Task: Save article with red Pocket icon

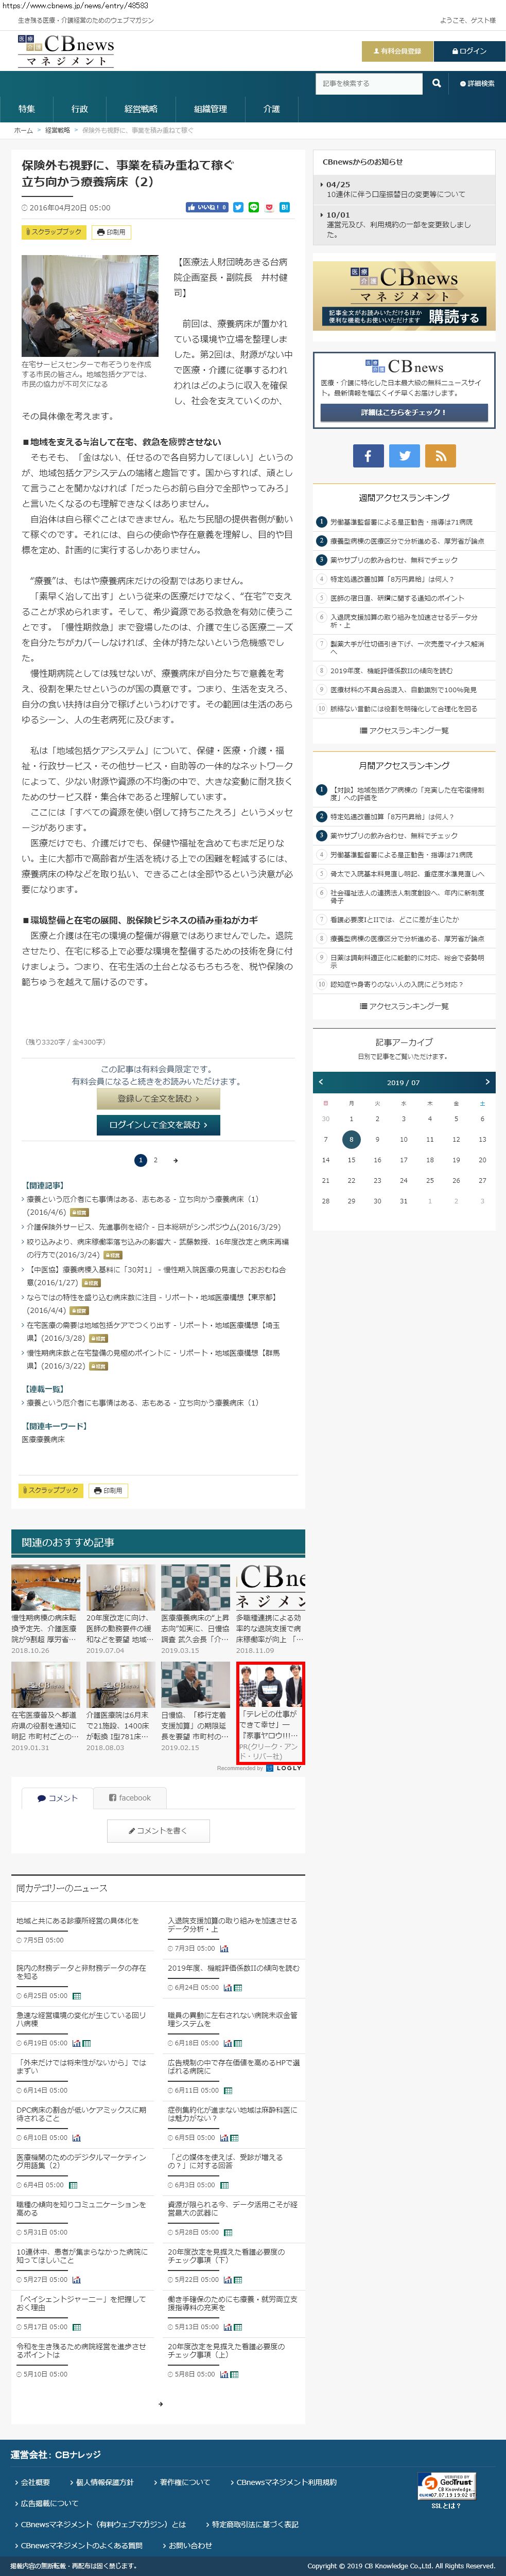Action: pos(268,208)
